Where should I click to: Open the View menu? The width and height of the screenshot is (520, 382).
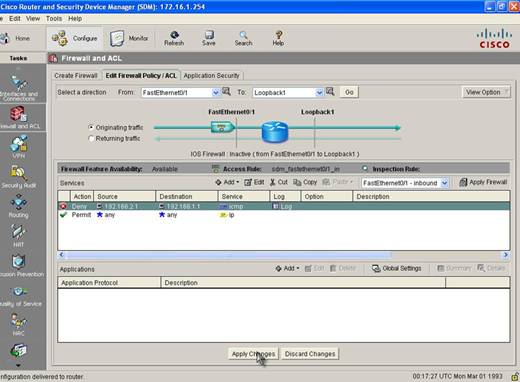(x=33, y=19)
